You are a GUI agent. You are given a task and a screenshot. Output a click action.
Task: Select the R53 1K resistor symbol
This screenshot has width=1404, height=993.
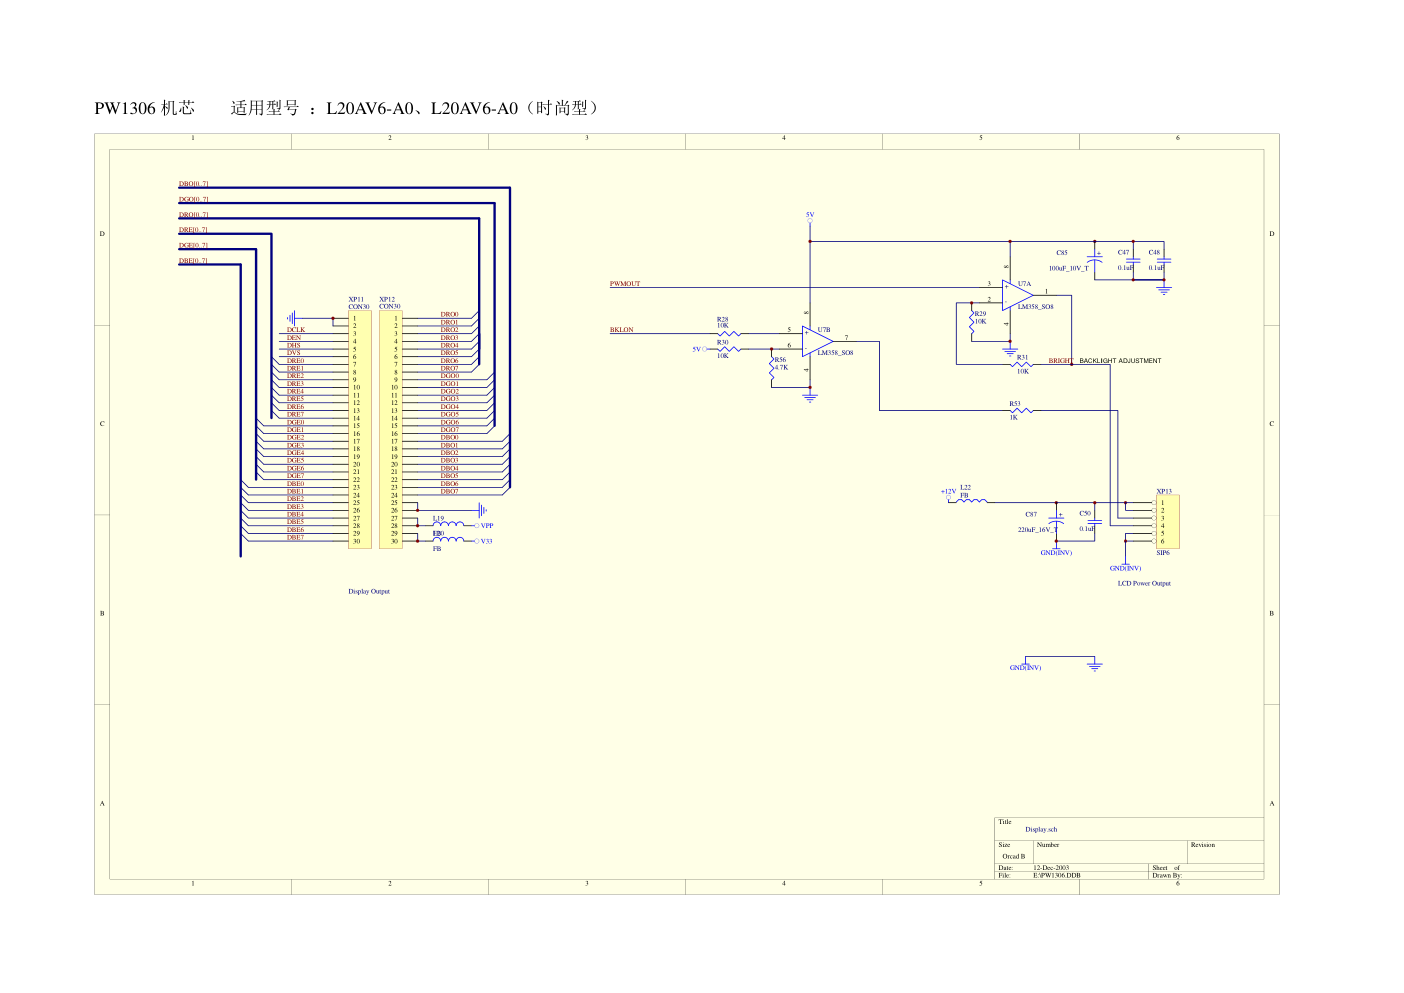click(x=1021, y=410)
